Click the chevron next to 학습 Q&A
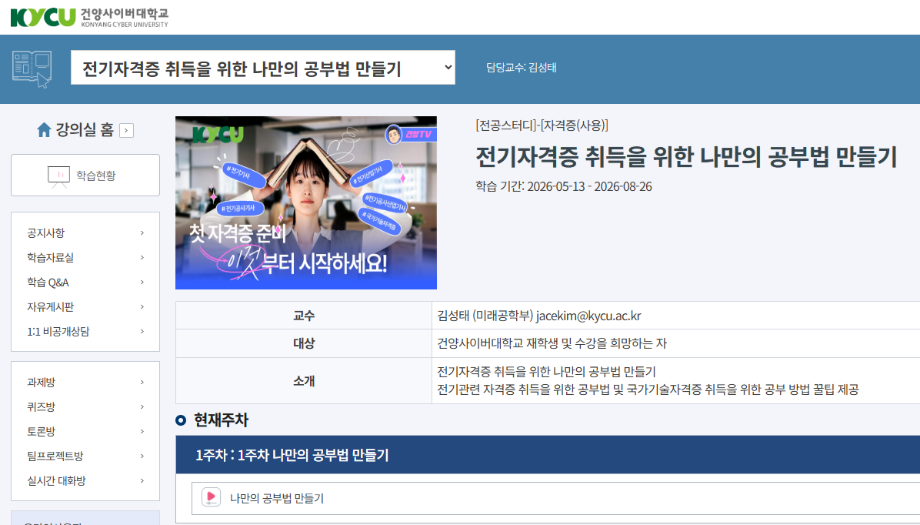Image resolution: width=920 pixels, height=525 pixels. (x=142, y=282)
